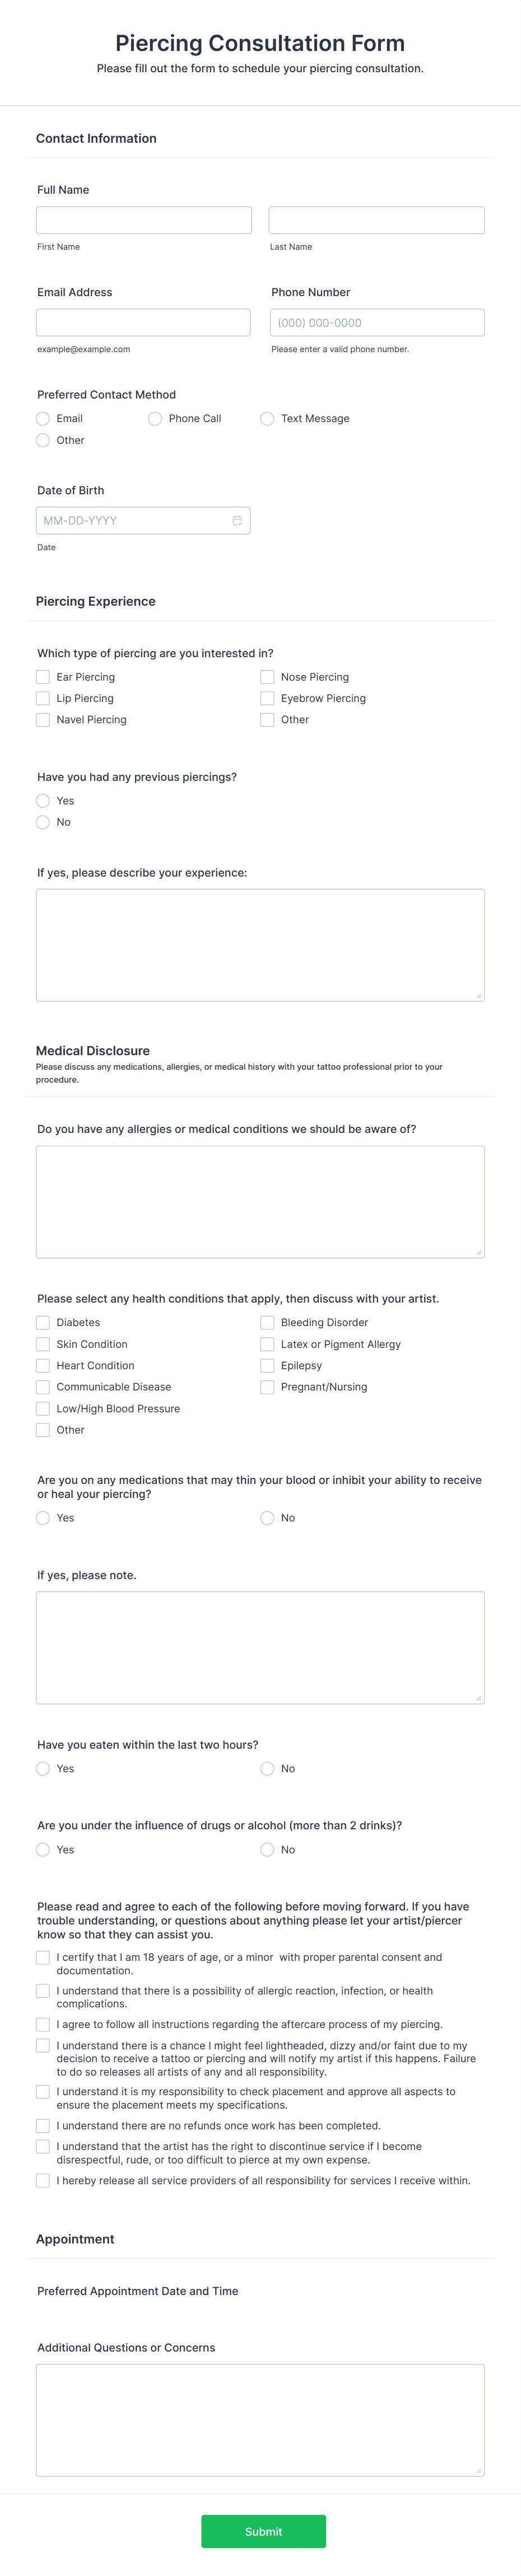This screenshot has height=2576, width=521.
Task: Check Latex or Pigment Allergy condition
Action: pyautogui.click(x=267, y=1344)
